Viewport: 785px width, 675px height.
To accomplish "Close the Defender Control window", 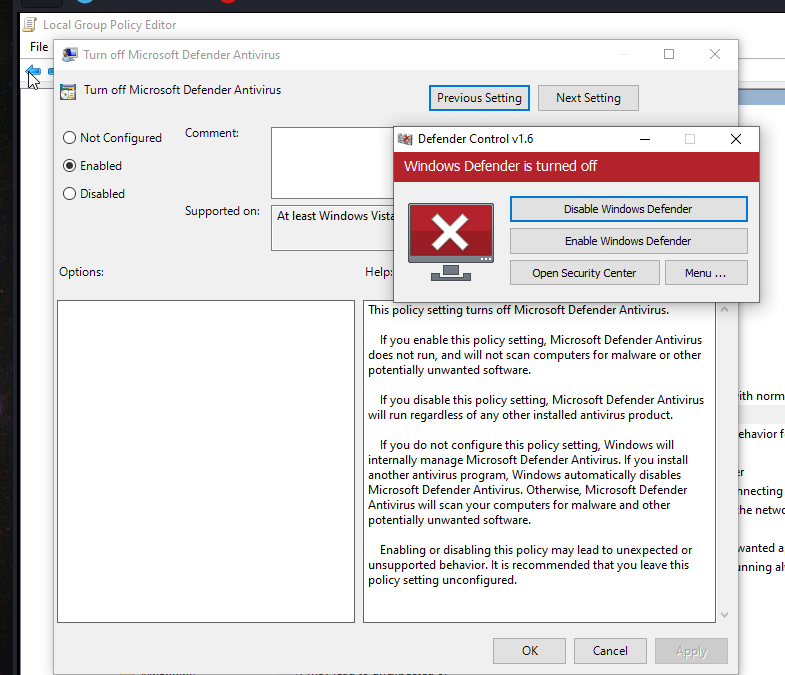I will 736,139.
